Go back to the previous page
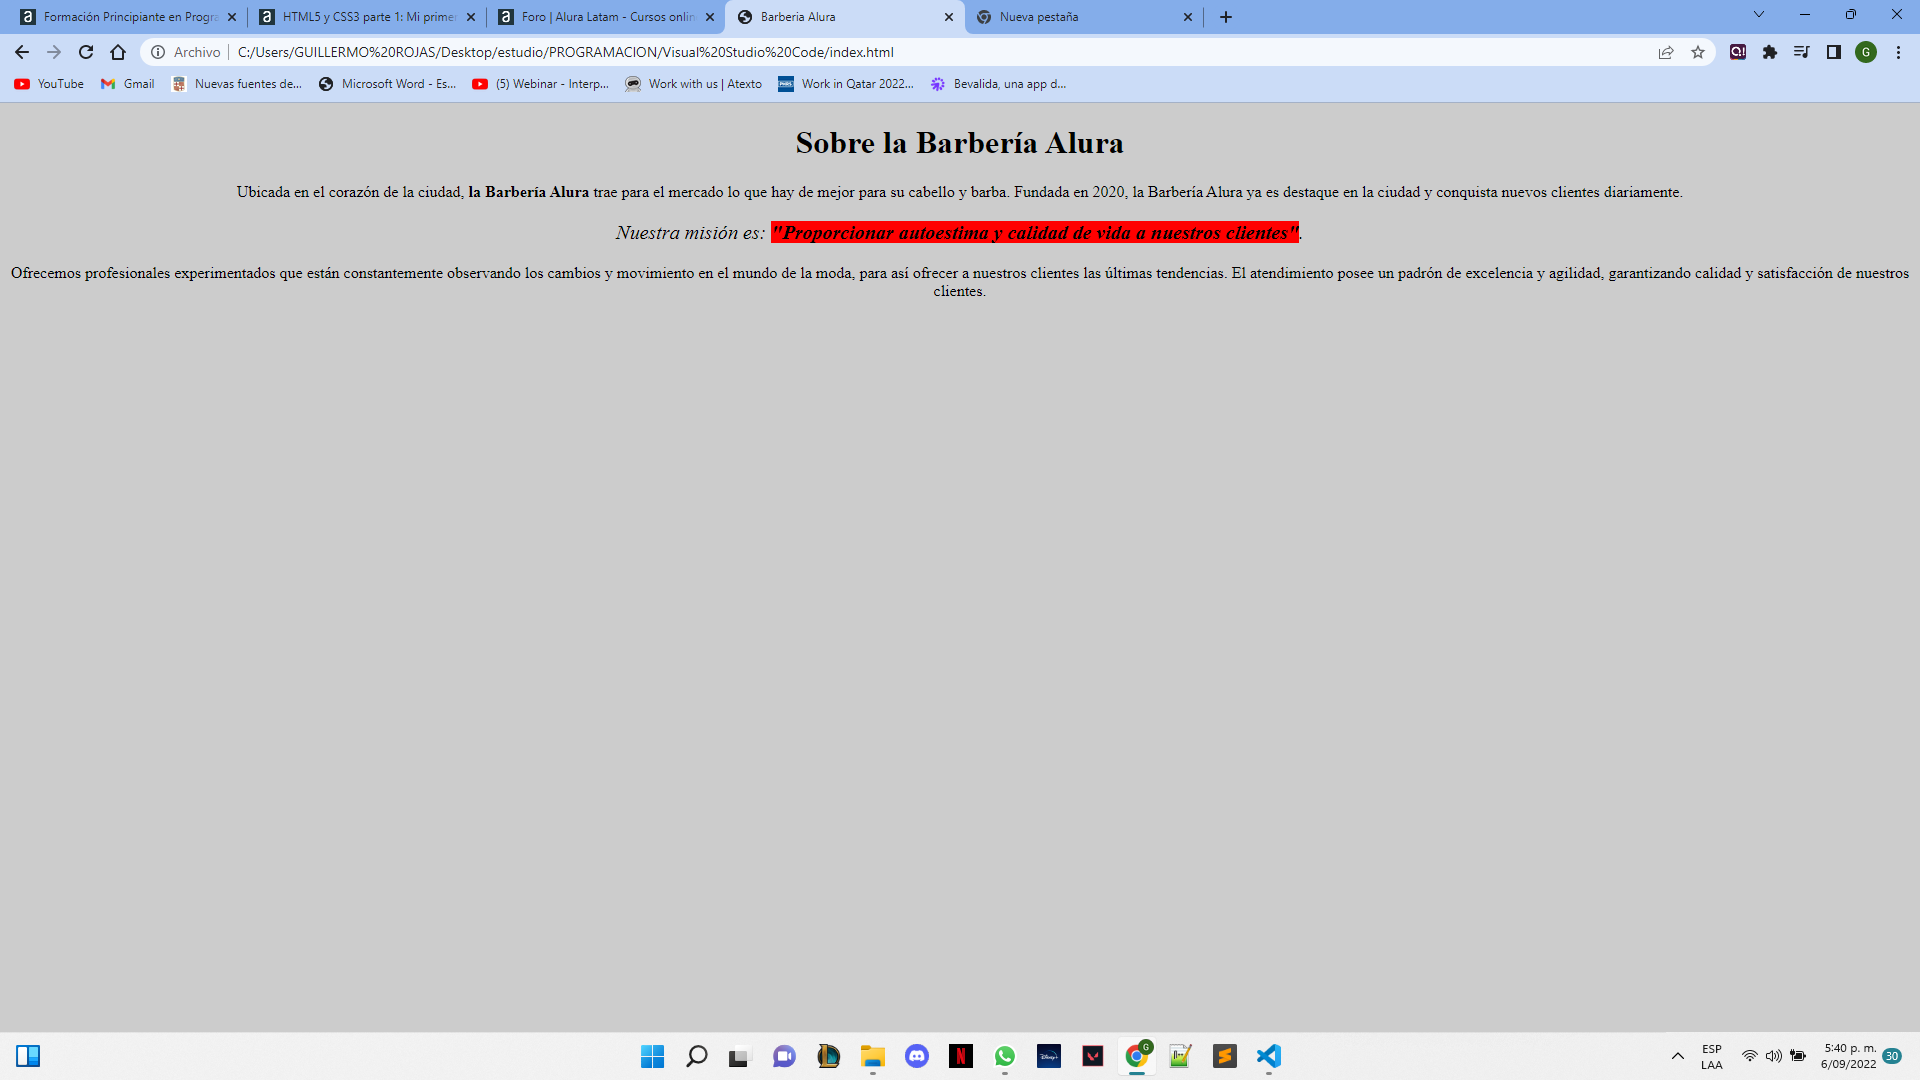Screen dimensions: 1920x1080 coord(22,52)
